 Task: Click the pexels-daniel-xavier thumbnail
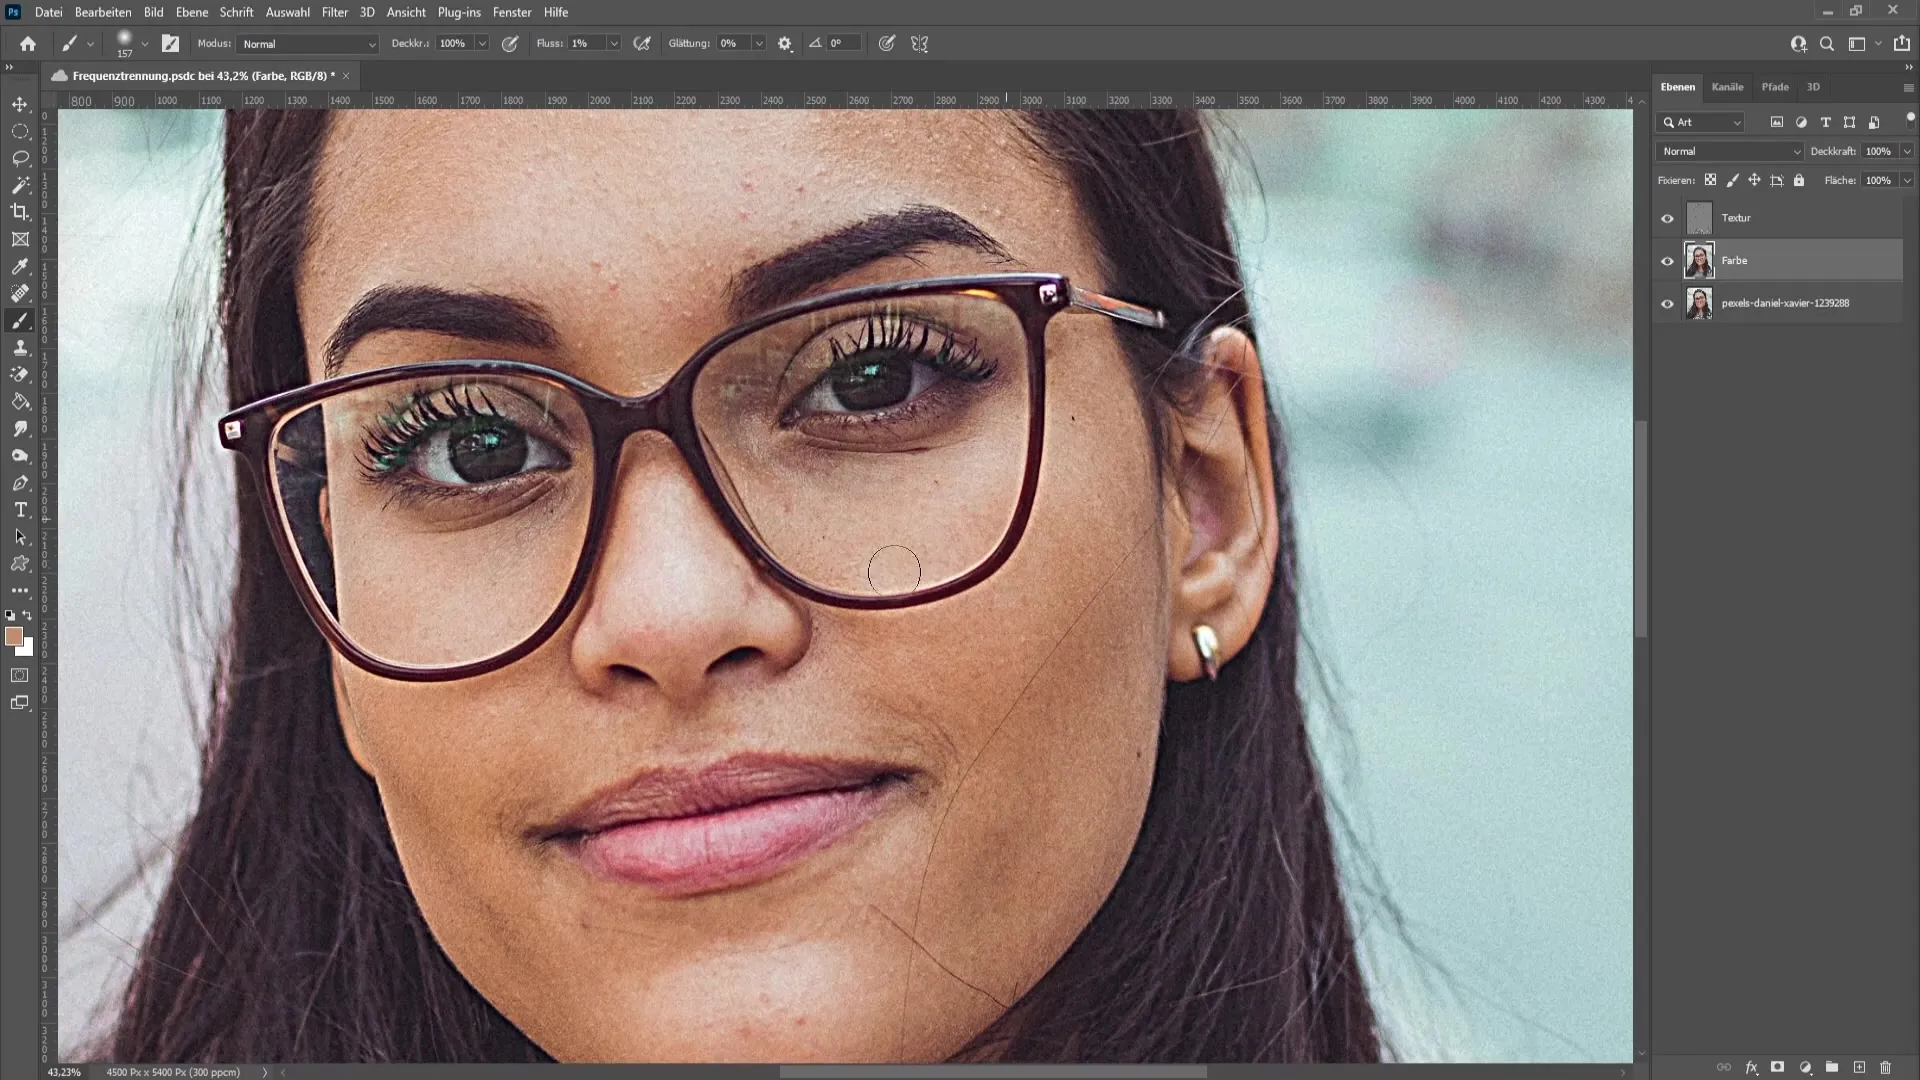coord(1700,302)
